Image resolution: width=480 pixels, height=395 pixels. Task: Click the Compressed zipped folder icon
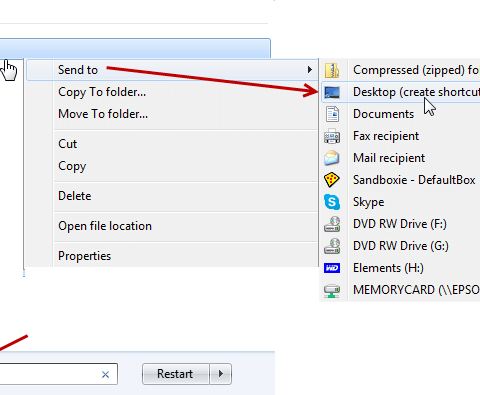pyautogui.click(x=332, y=70)
